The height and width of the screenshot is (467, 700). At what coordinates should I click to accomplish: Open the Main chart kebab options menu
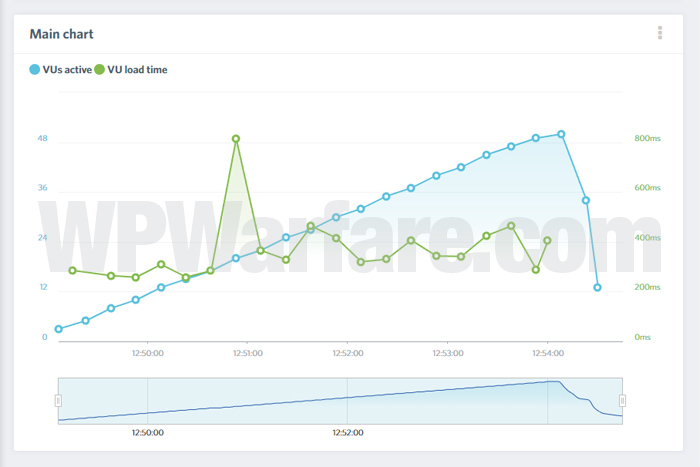point(660,33)
